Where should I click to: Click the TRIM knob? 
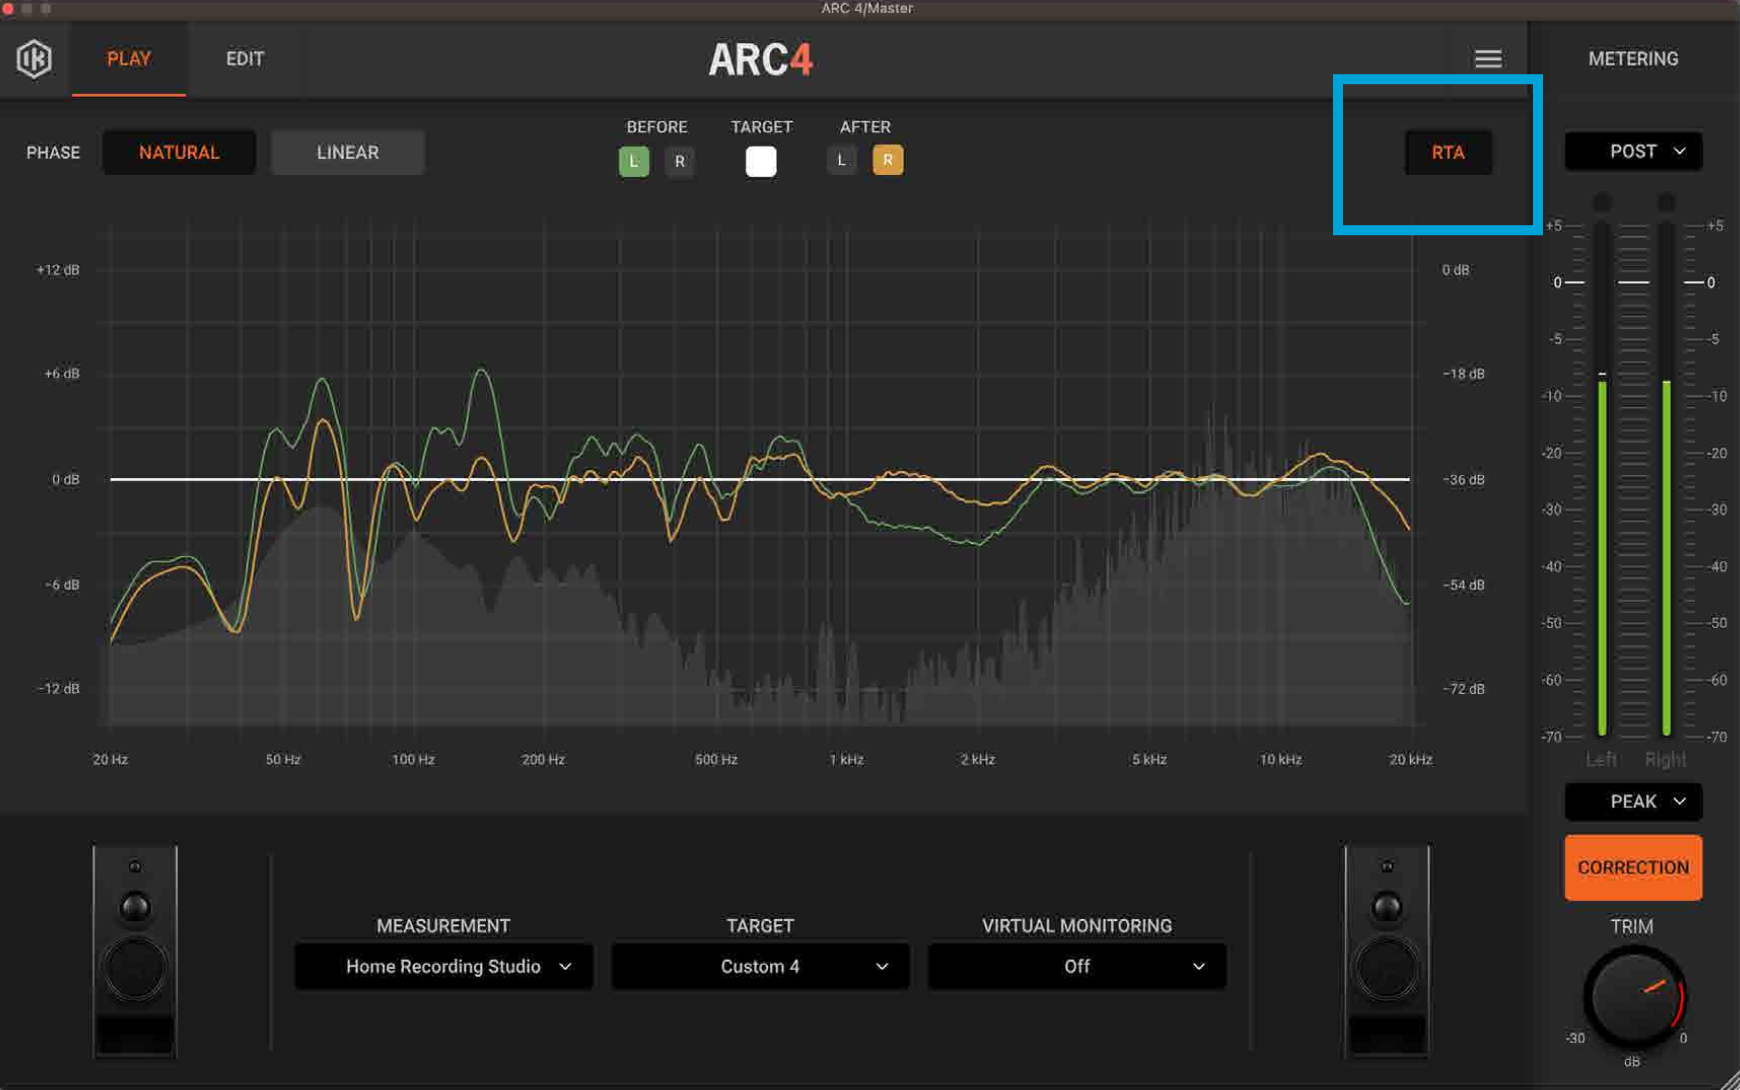point(1634,997)
